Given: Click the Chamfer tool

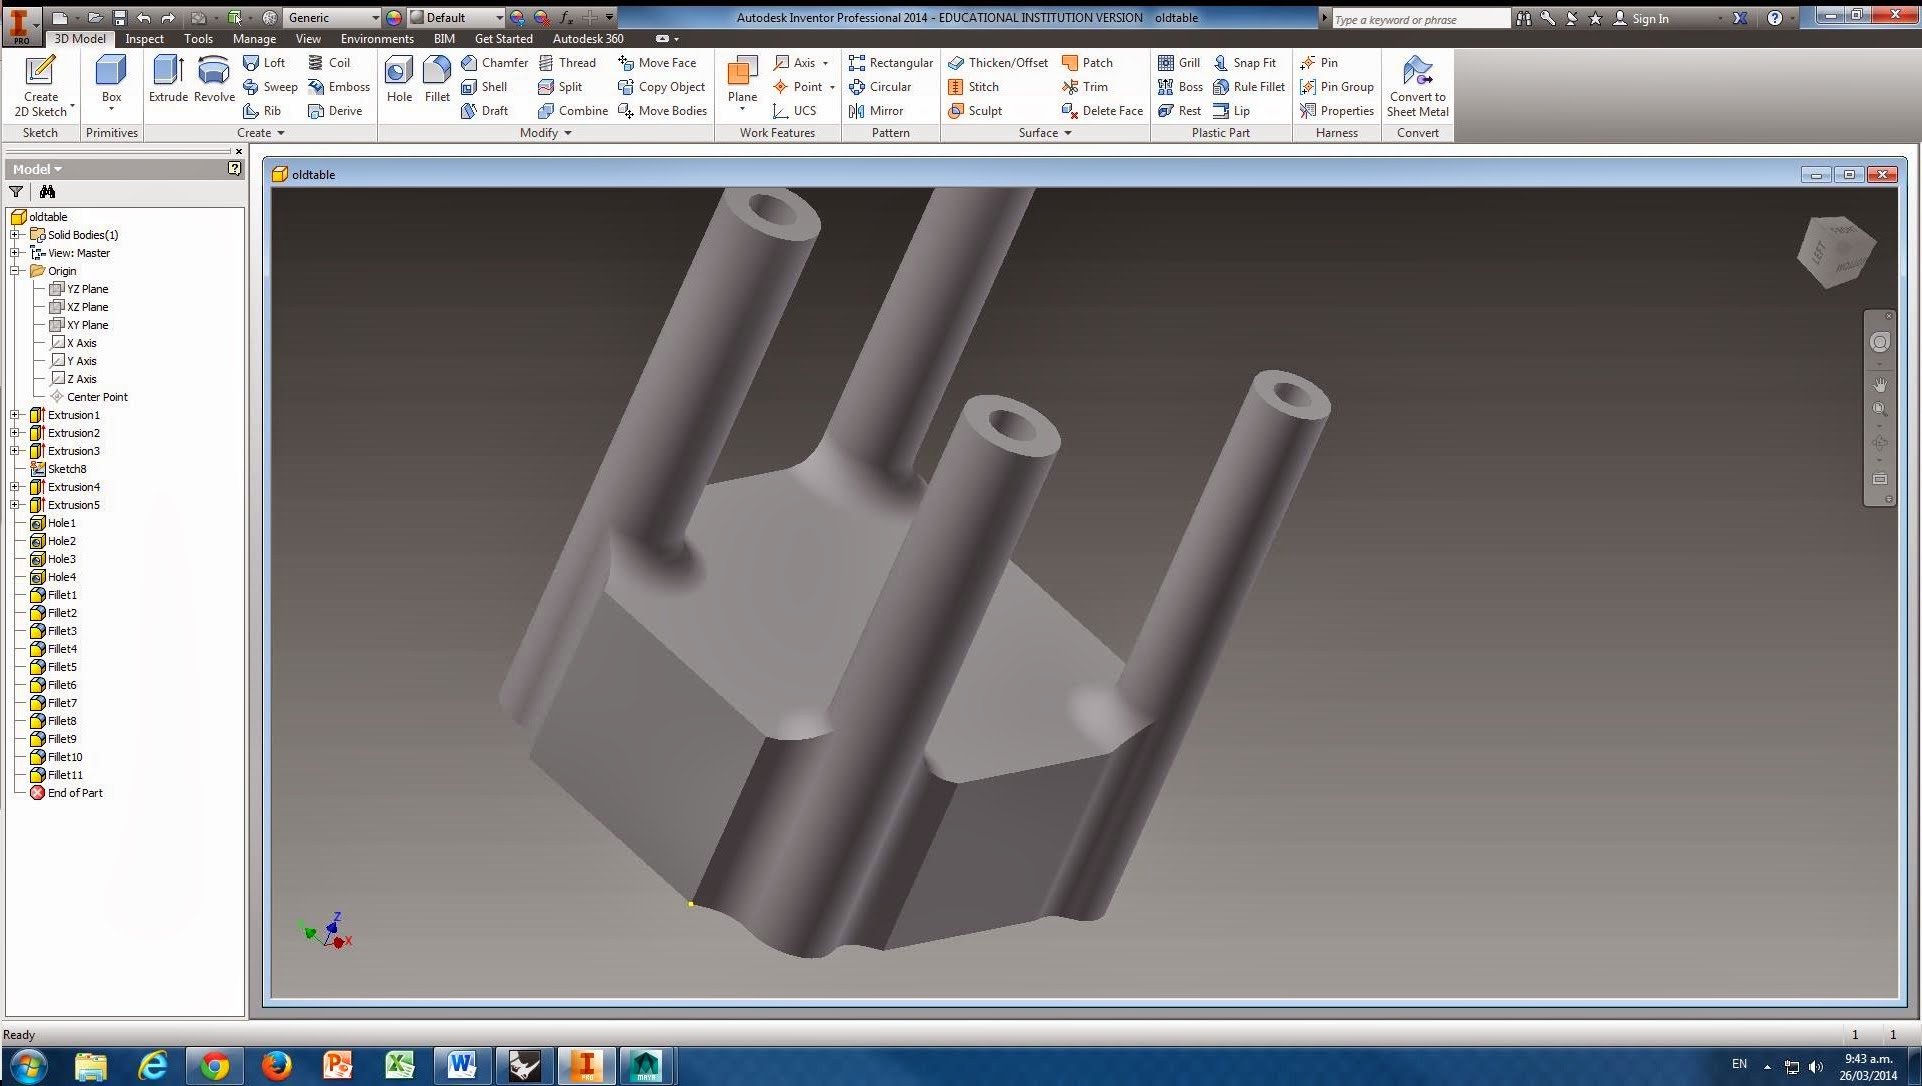Looking at the screenshot, I should (x=494, y=62).
